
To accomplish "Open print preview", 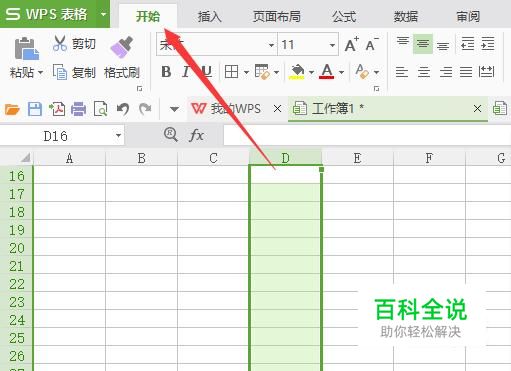I will 100,109.
